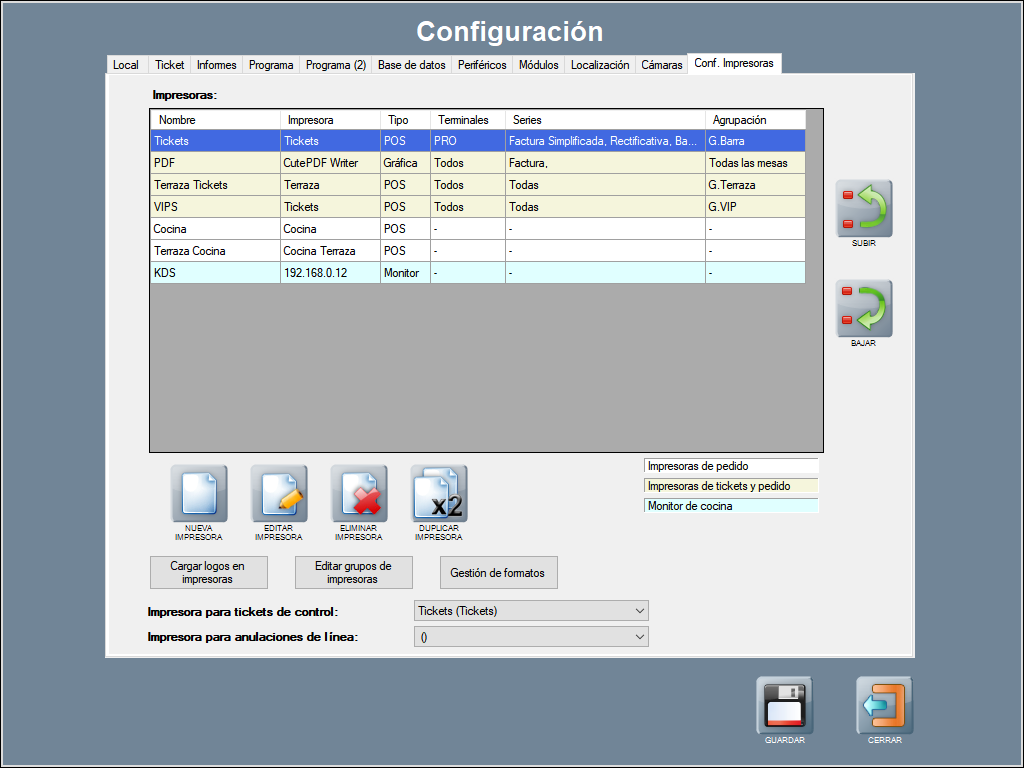Go to the Cámaras tab
This screenshot has width=1024, height=768.
[x=661, y=65]
